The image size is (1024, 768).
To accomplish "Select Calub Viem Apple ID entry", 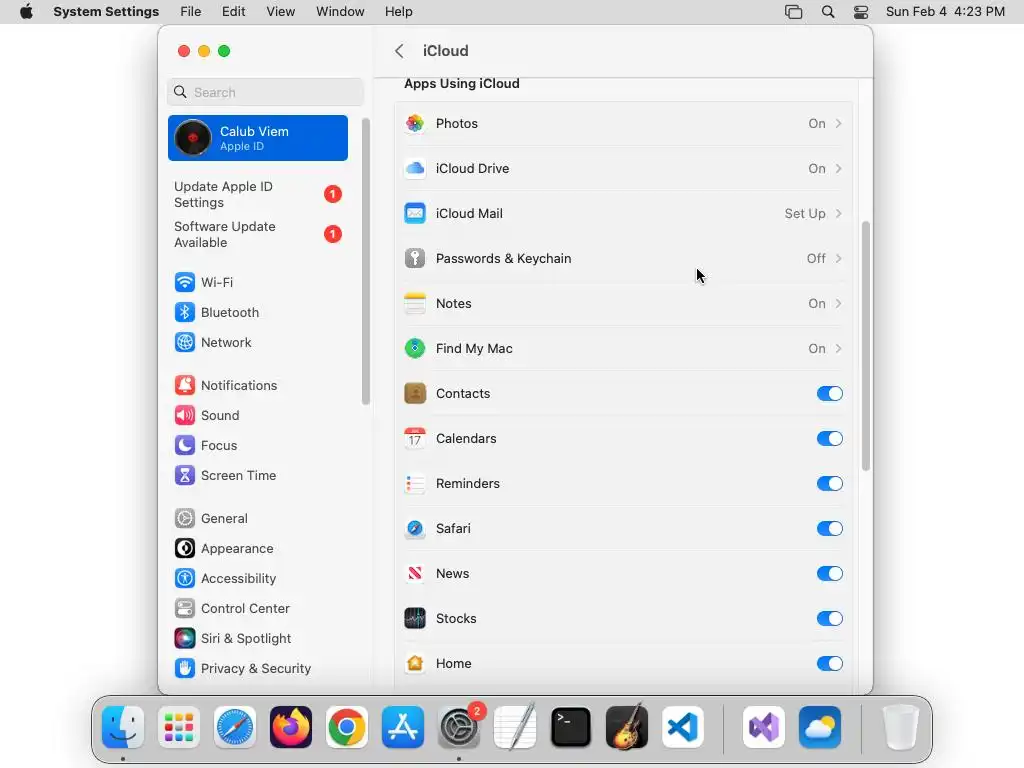I will (x=258, y=138).
